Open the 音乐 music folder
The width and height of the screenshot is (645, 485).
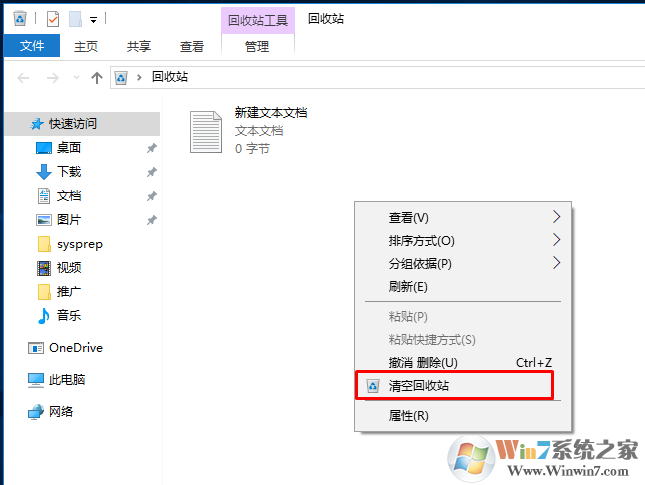69,316
